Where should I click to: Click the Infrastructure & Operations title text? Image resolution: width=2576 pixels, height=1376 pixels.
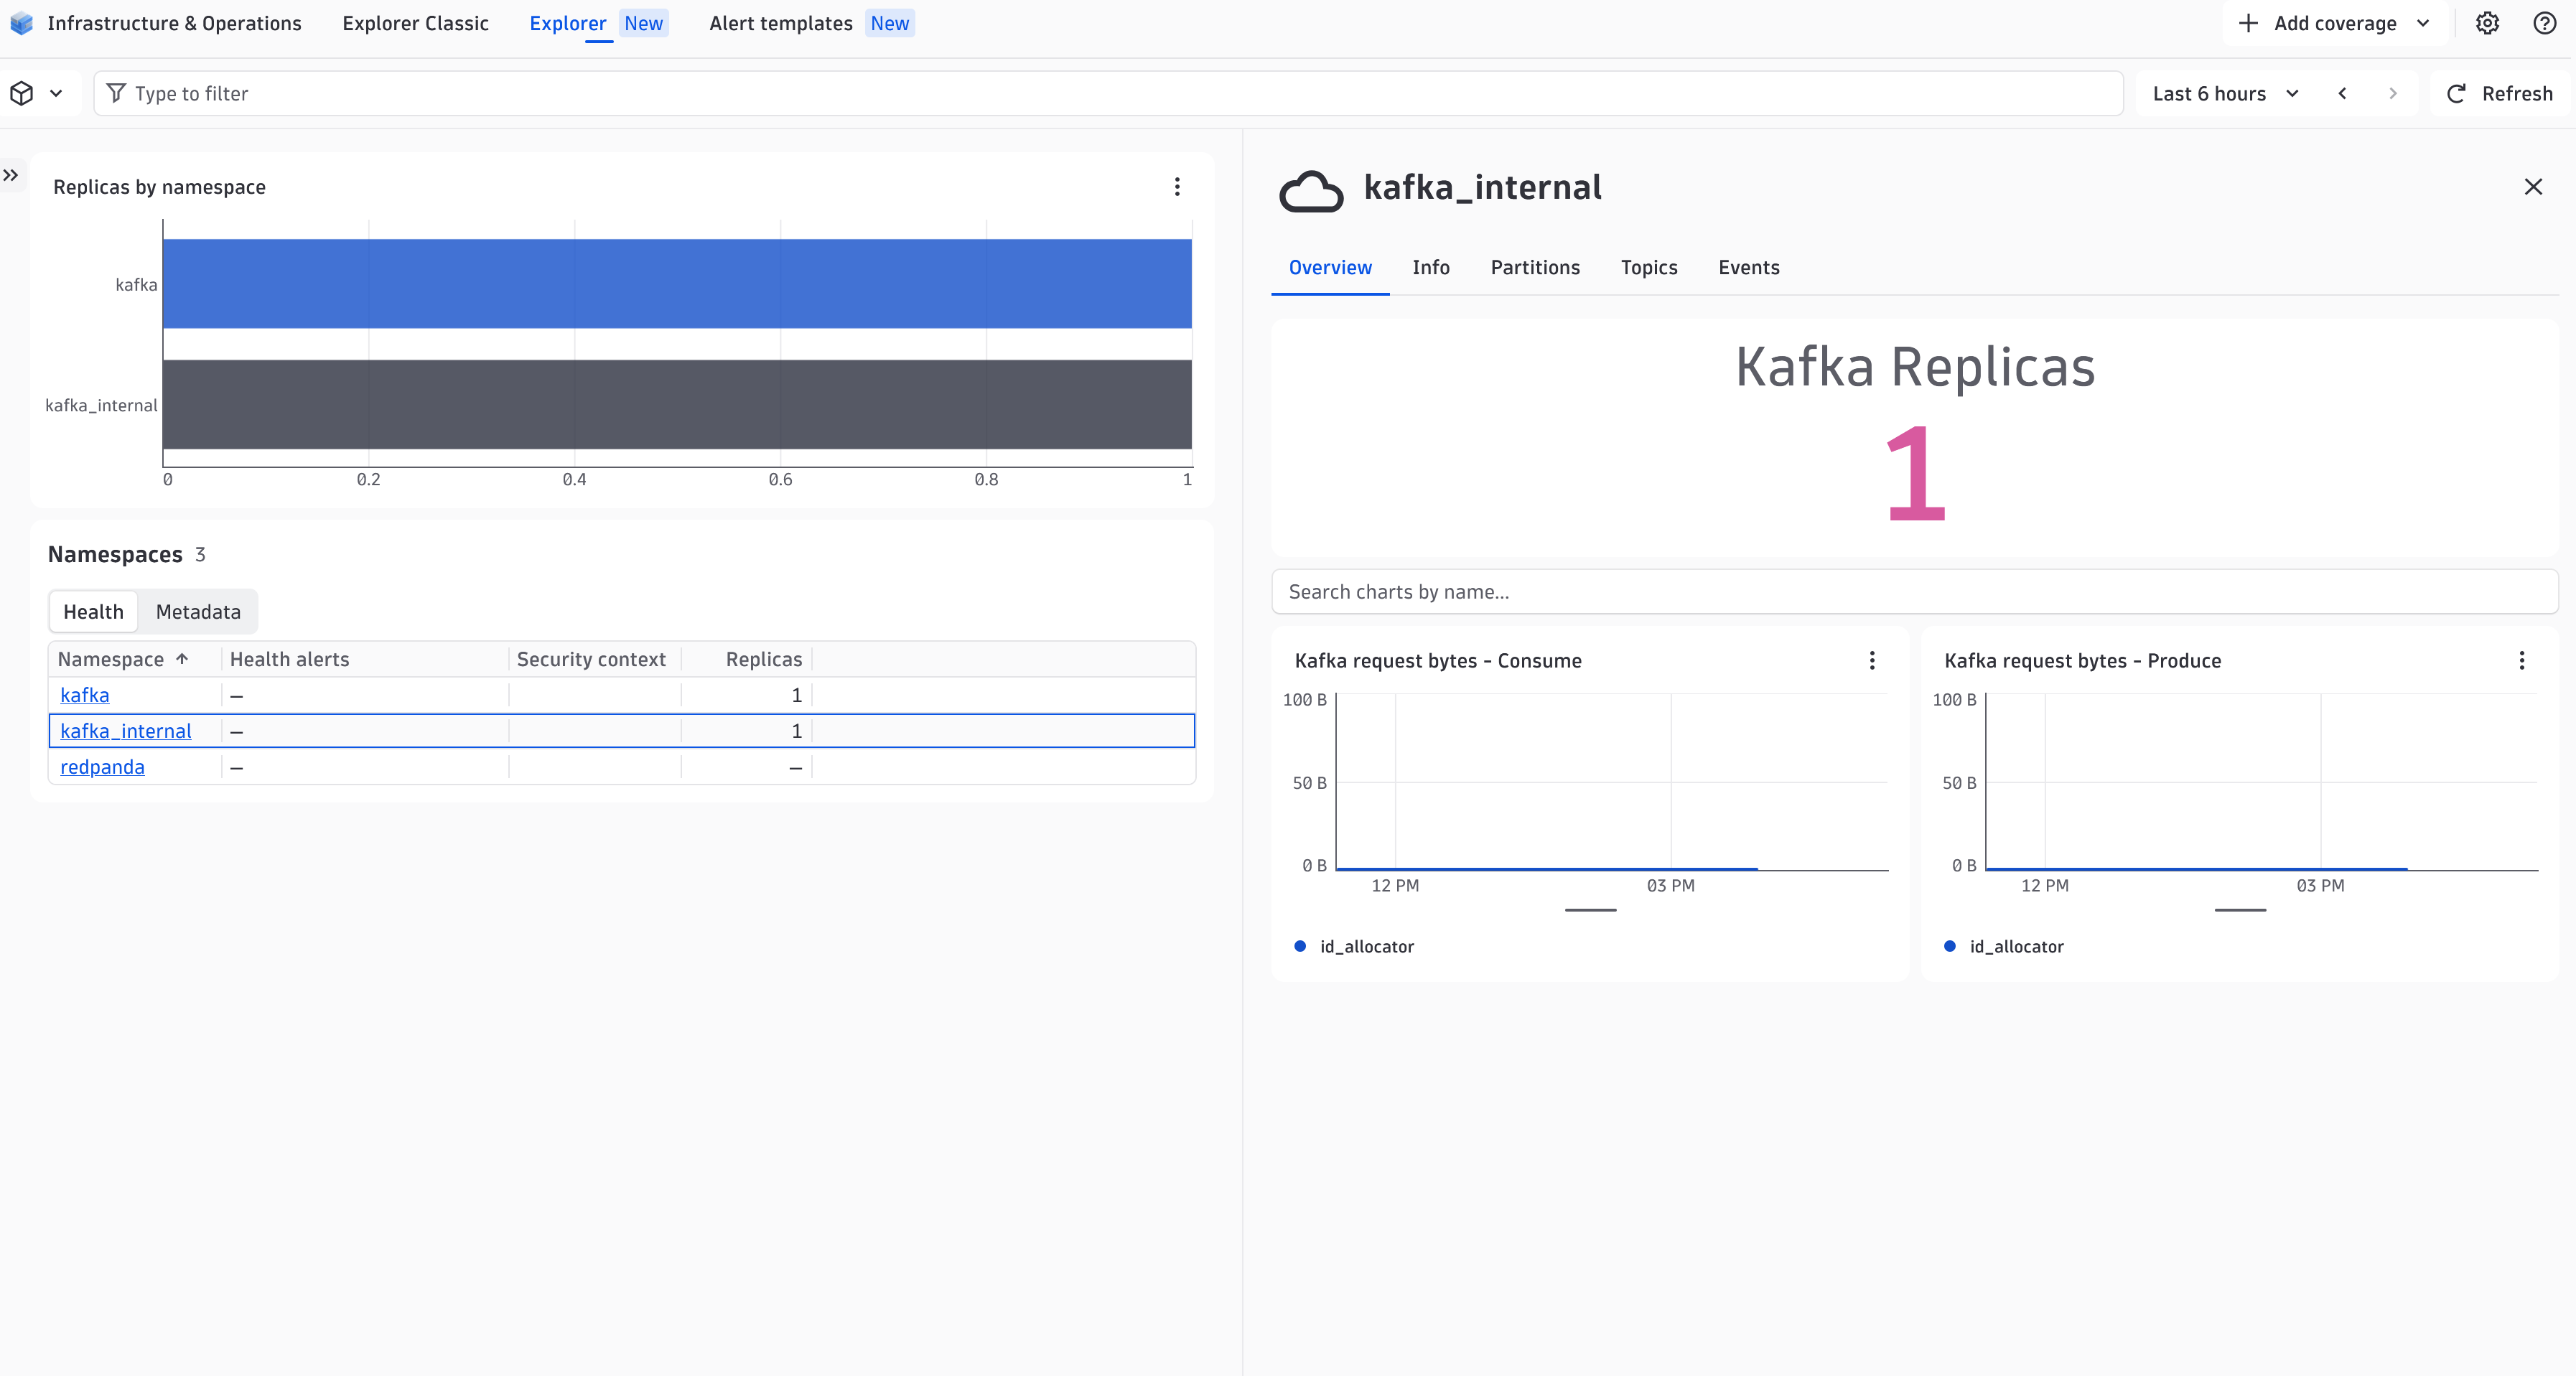click(174, 23)
